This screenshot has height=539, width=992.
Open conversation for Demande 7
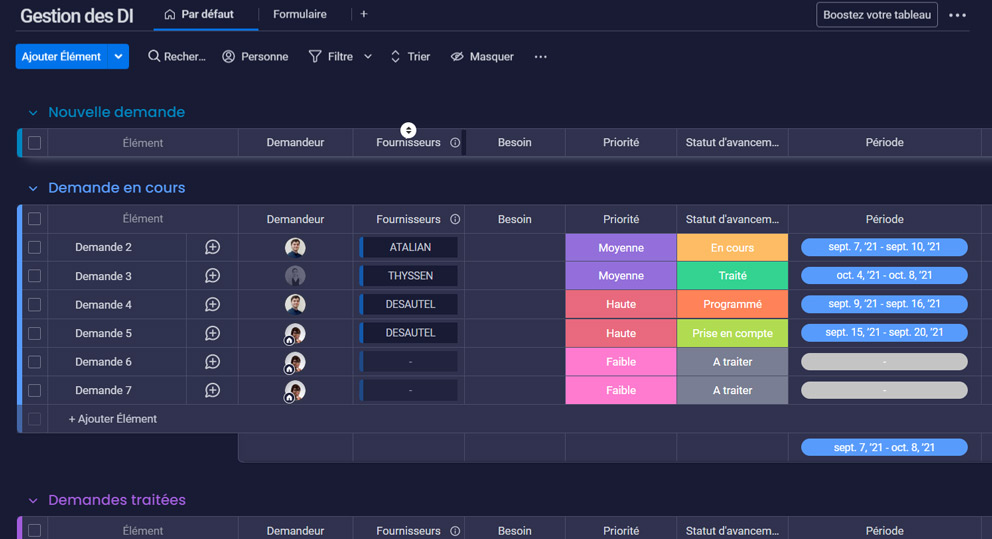[213, 390]
